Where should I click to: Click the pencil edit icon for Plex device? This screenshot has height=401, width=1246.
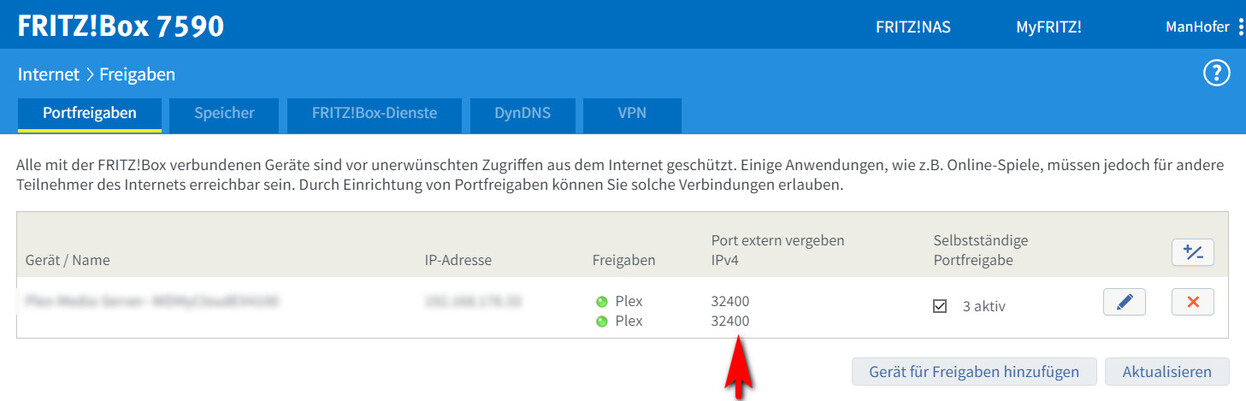[1124, 302]
